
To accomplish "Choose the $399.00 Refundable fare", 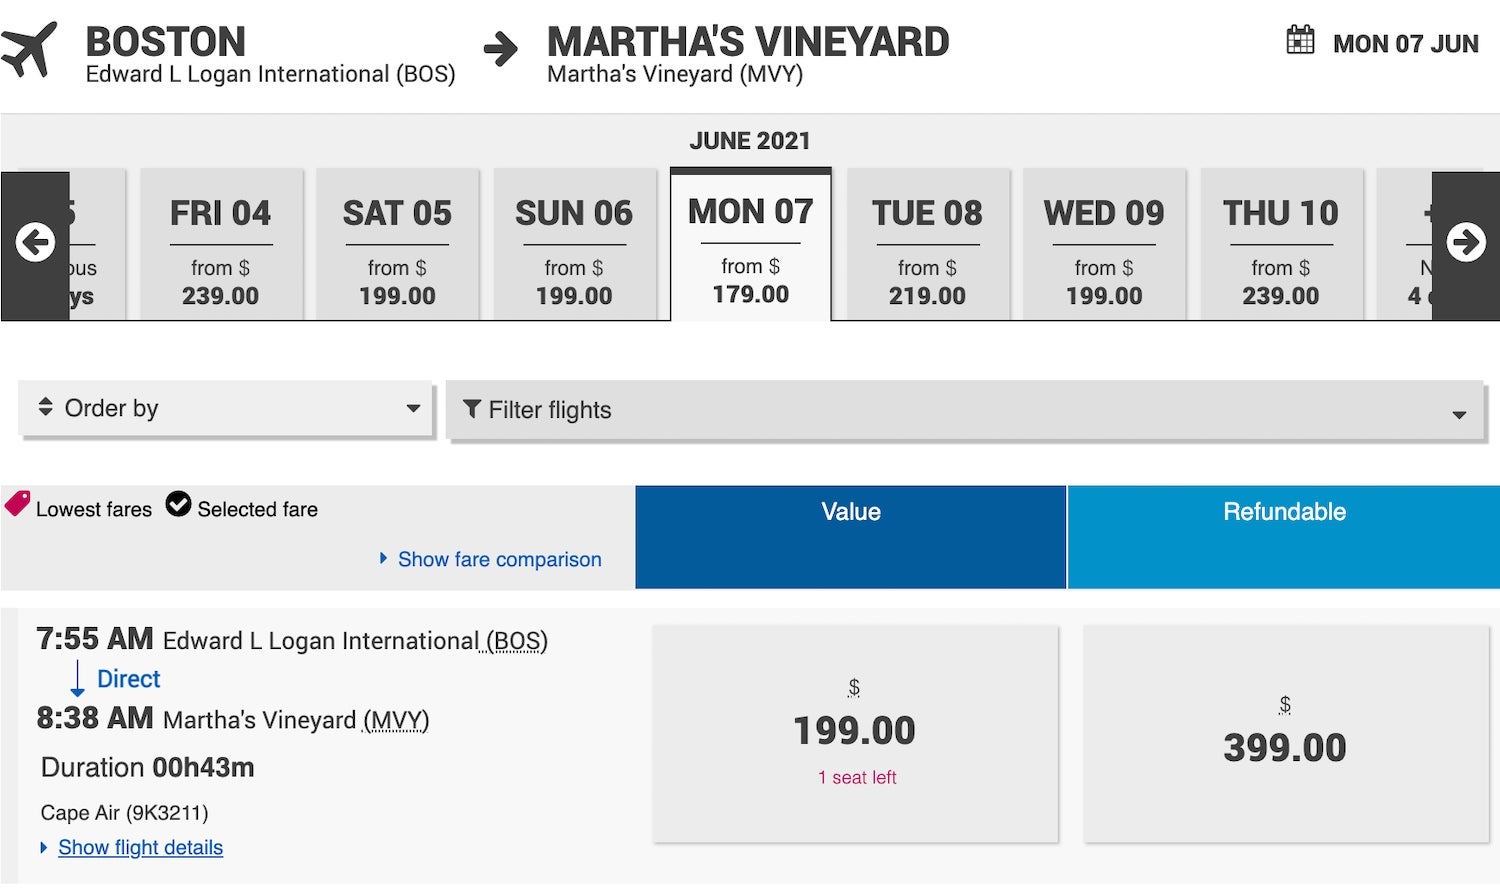I will pos(1285,733).
